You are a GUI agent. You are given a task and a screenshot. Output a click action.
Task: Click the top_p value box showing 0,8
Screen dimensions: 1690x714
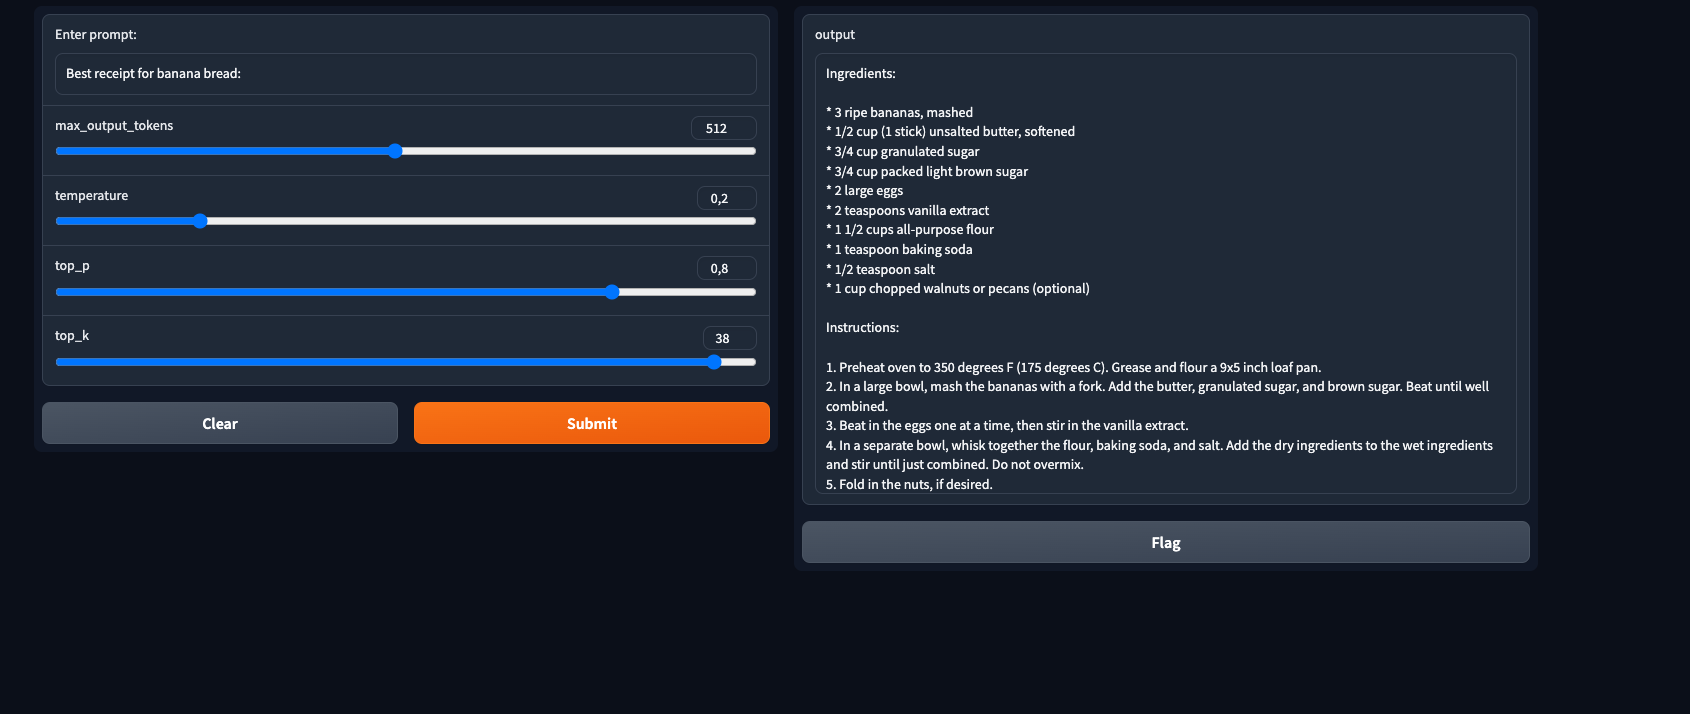point(726,268)
